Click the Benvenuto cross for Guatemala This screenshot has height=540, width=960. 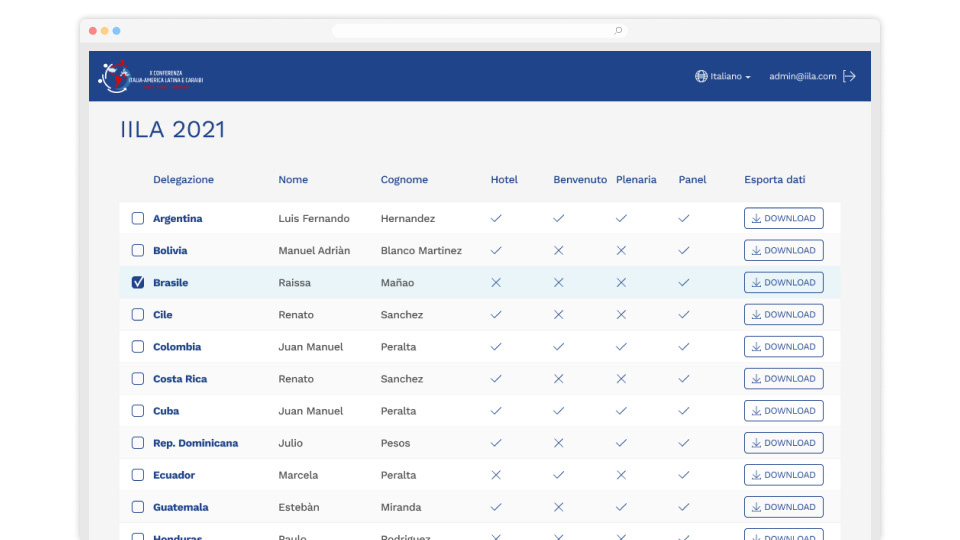tap(558, 507)
